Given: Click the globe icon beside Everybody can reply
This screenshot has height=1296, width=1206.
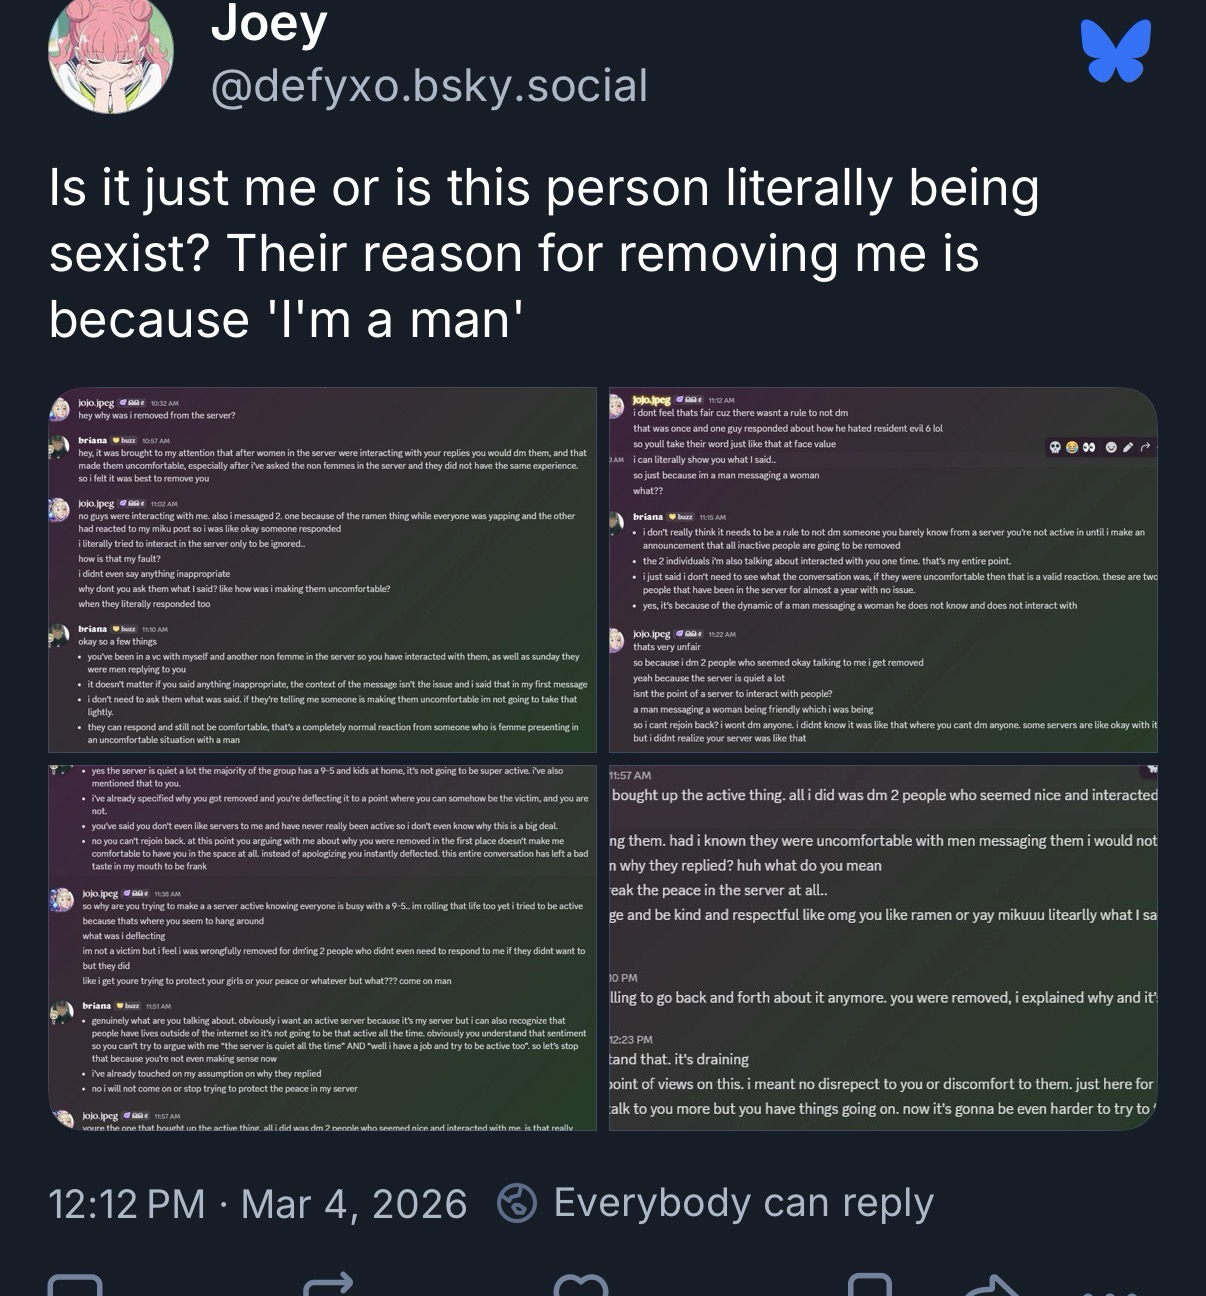Looking at the screenshot, I should [x=518, y=1203].
